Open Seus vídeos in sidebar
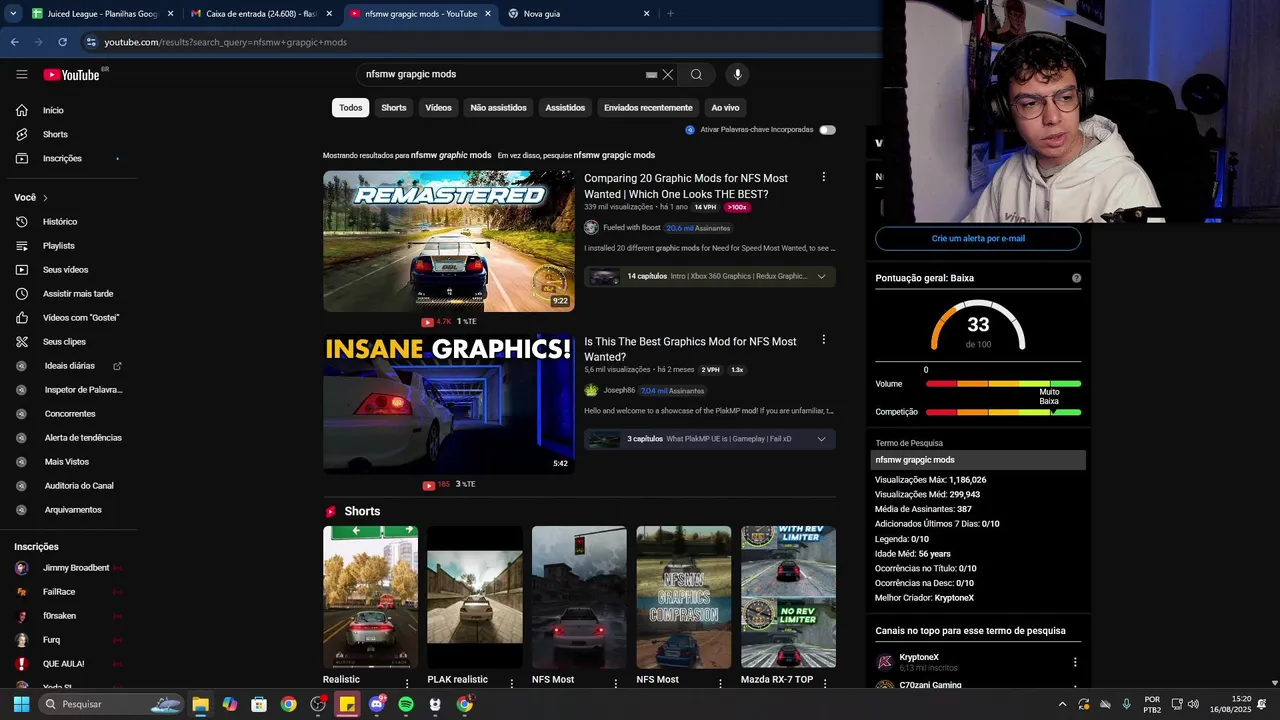This screenshot has height=720, width=1280. click(x=65, y=269)
